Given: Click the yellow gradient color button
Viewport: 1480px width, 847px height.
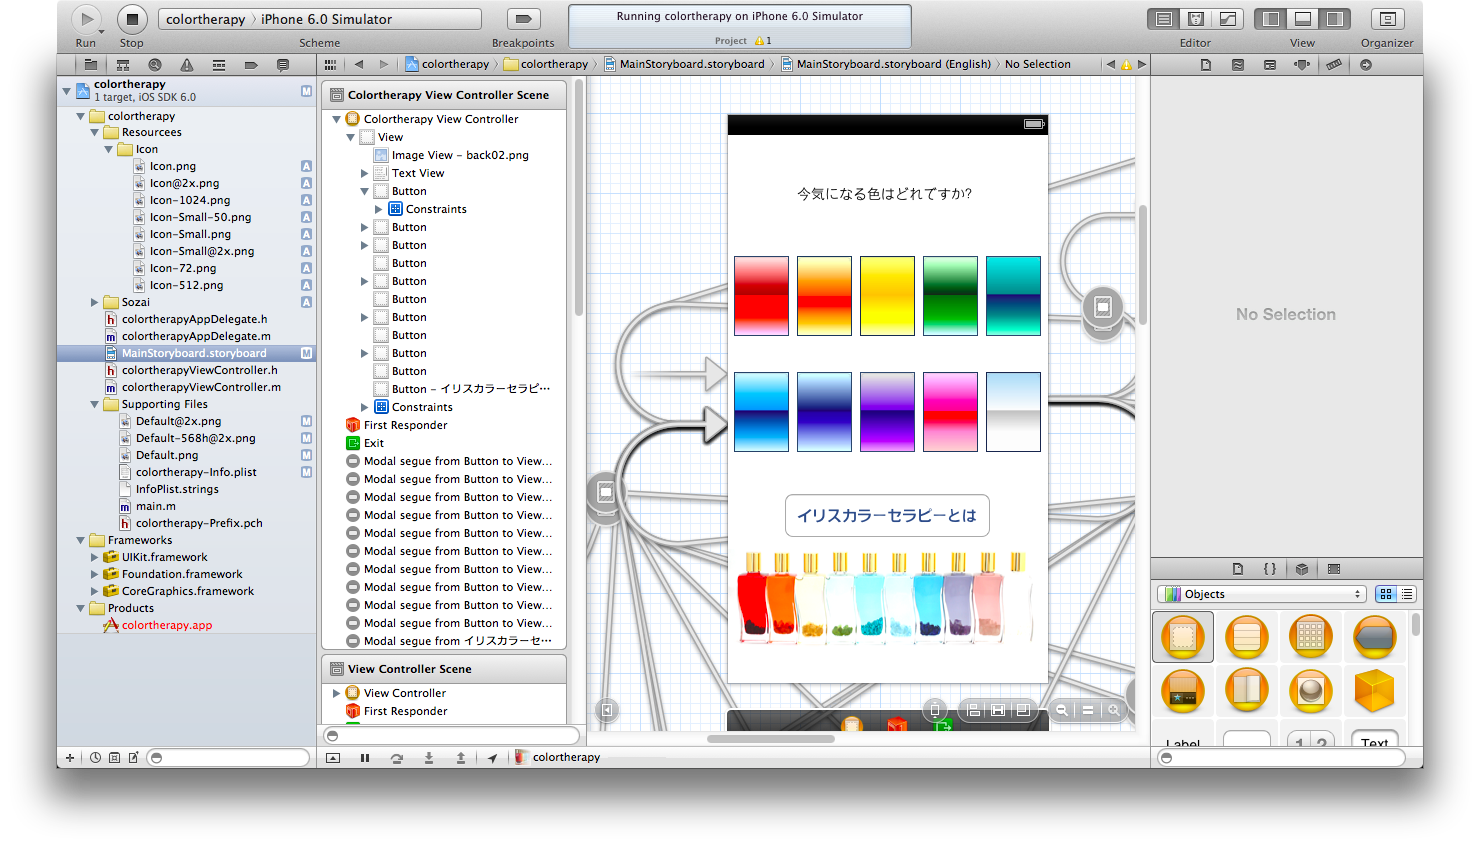Looking at the screenshot, I should 887,296.
